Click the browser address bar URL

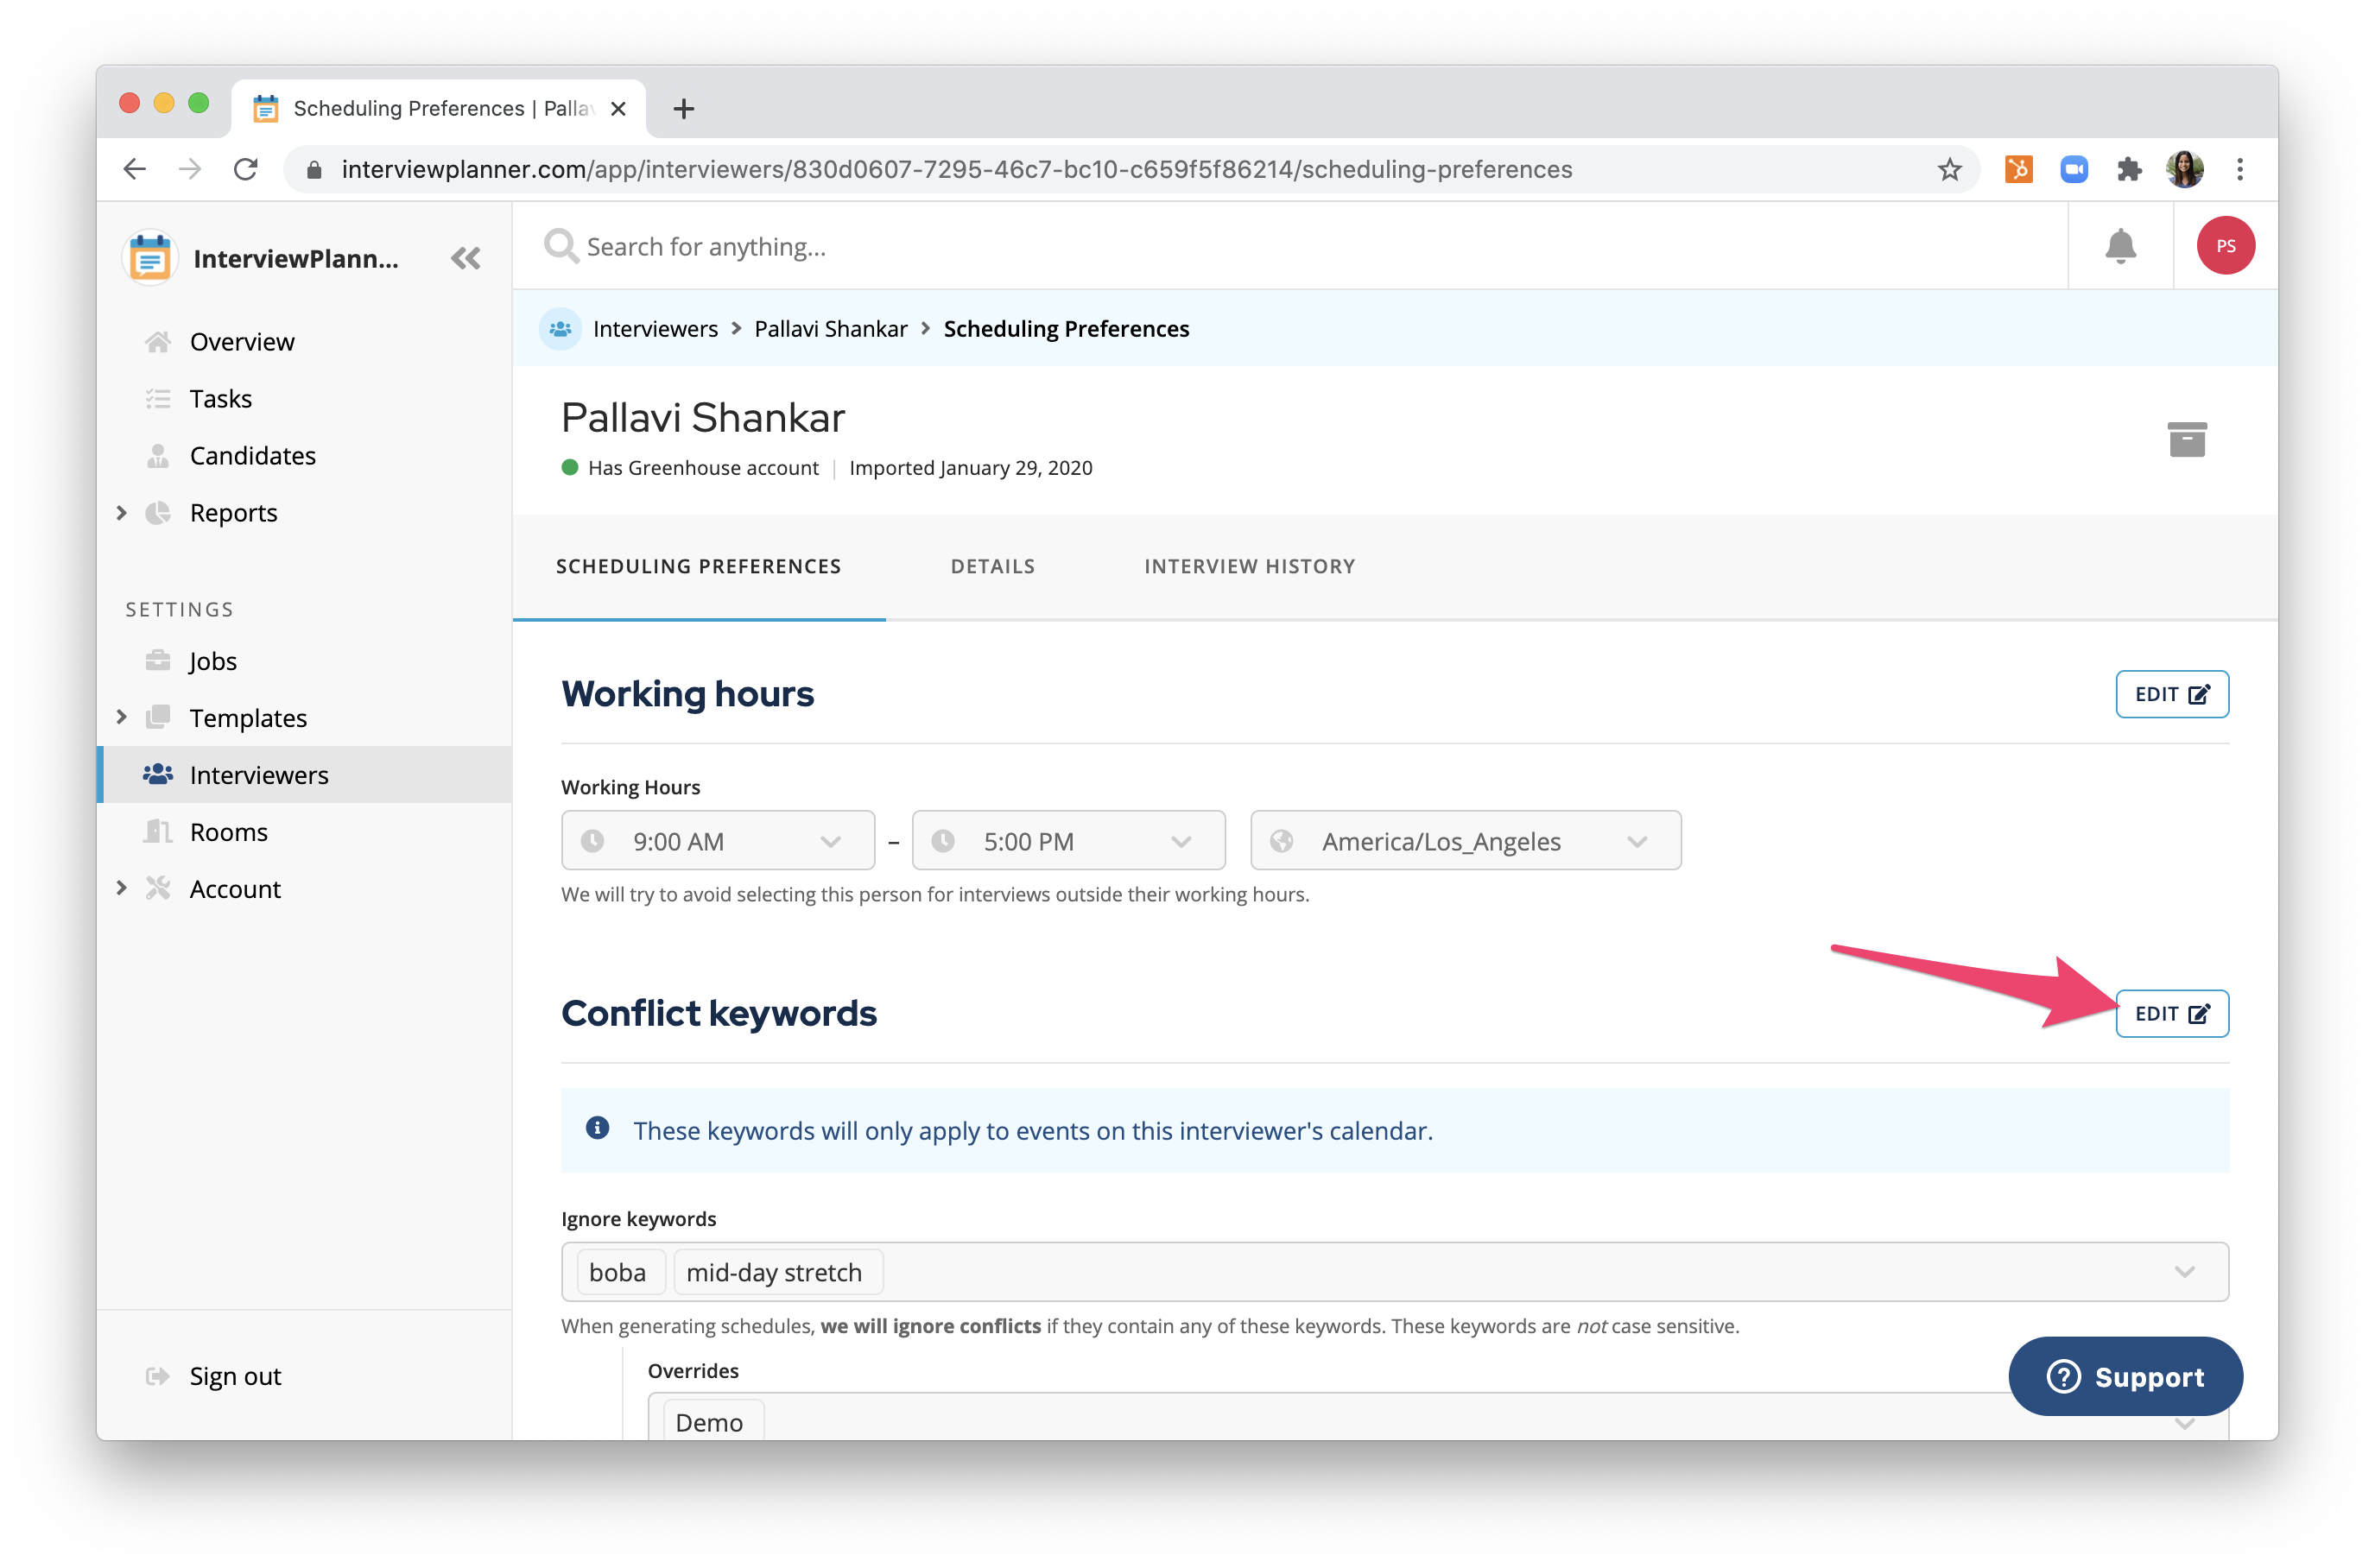(x=956, y=169)
